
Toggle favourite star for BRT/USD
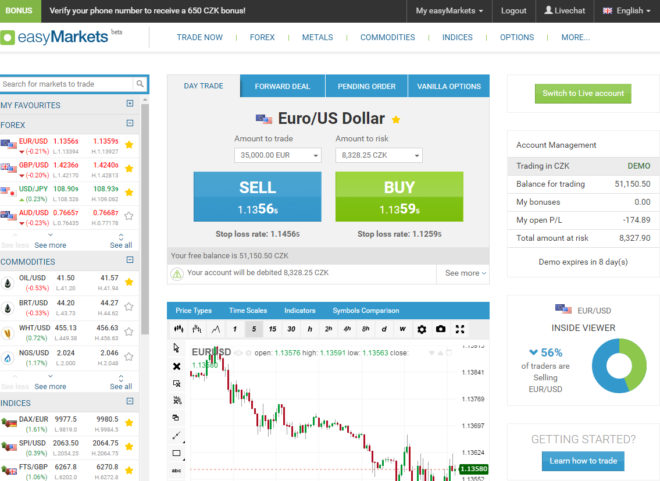(129, 307)
